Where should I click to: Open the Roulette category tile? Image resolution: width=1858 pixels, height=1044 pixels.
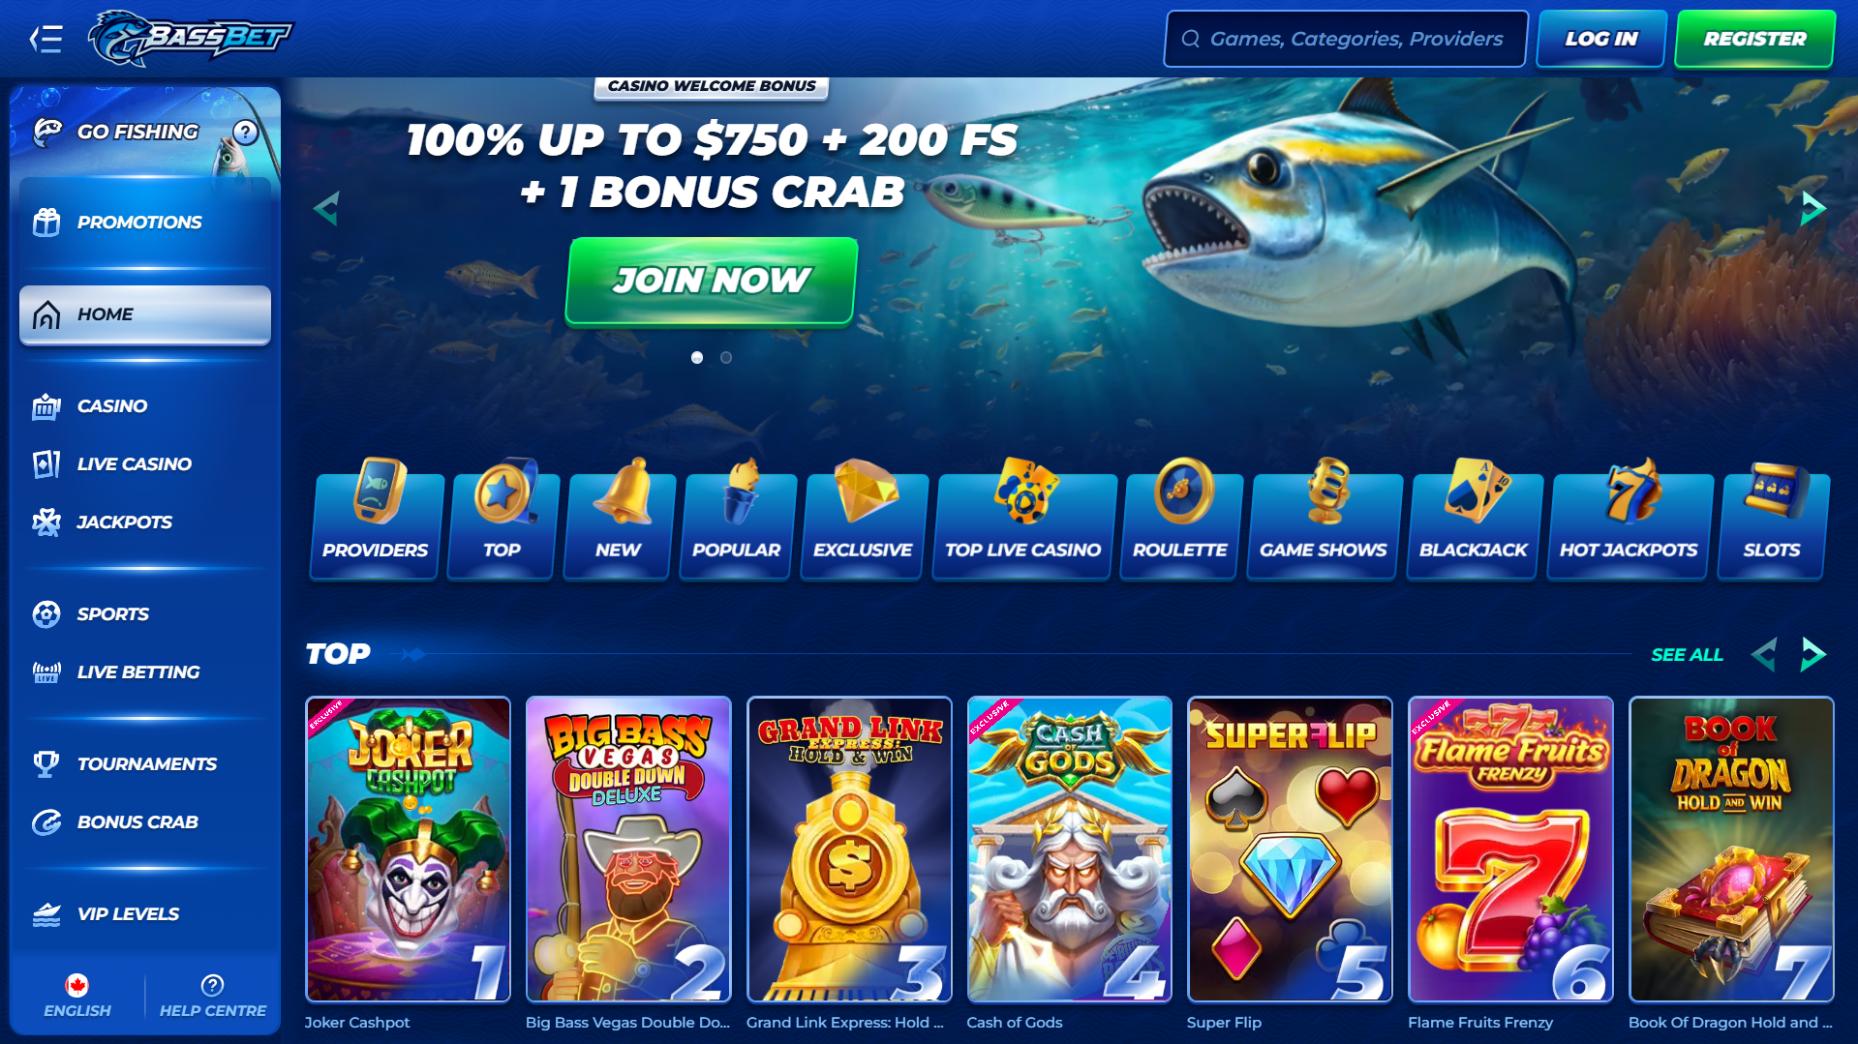(1180, 520)
